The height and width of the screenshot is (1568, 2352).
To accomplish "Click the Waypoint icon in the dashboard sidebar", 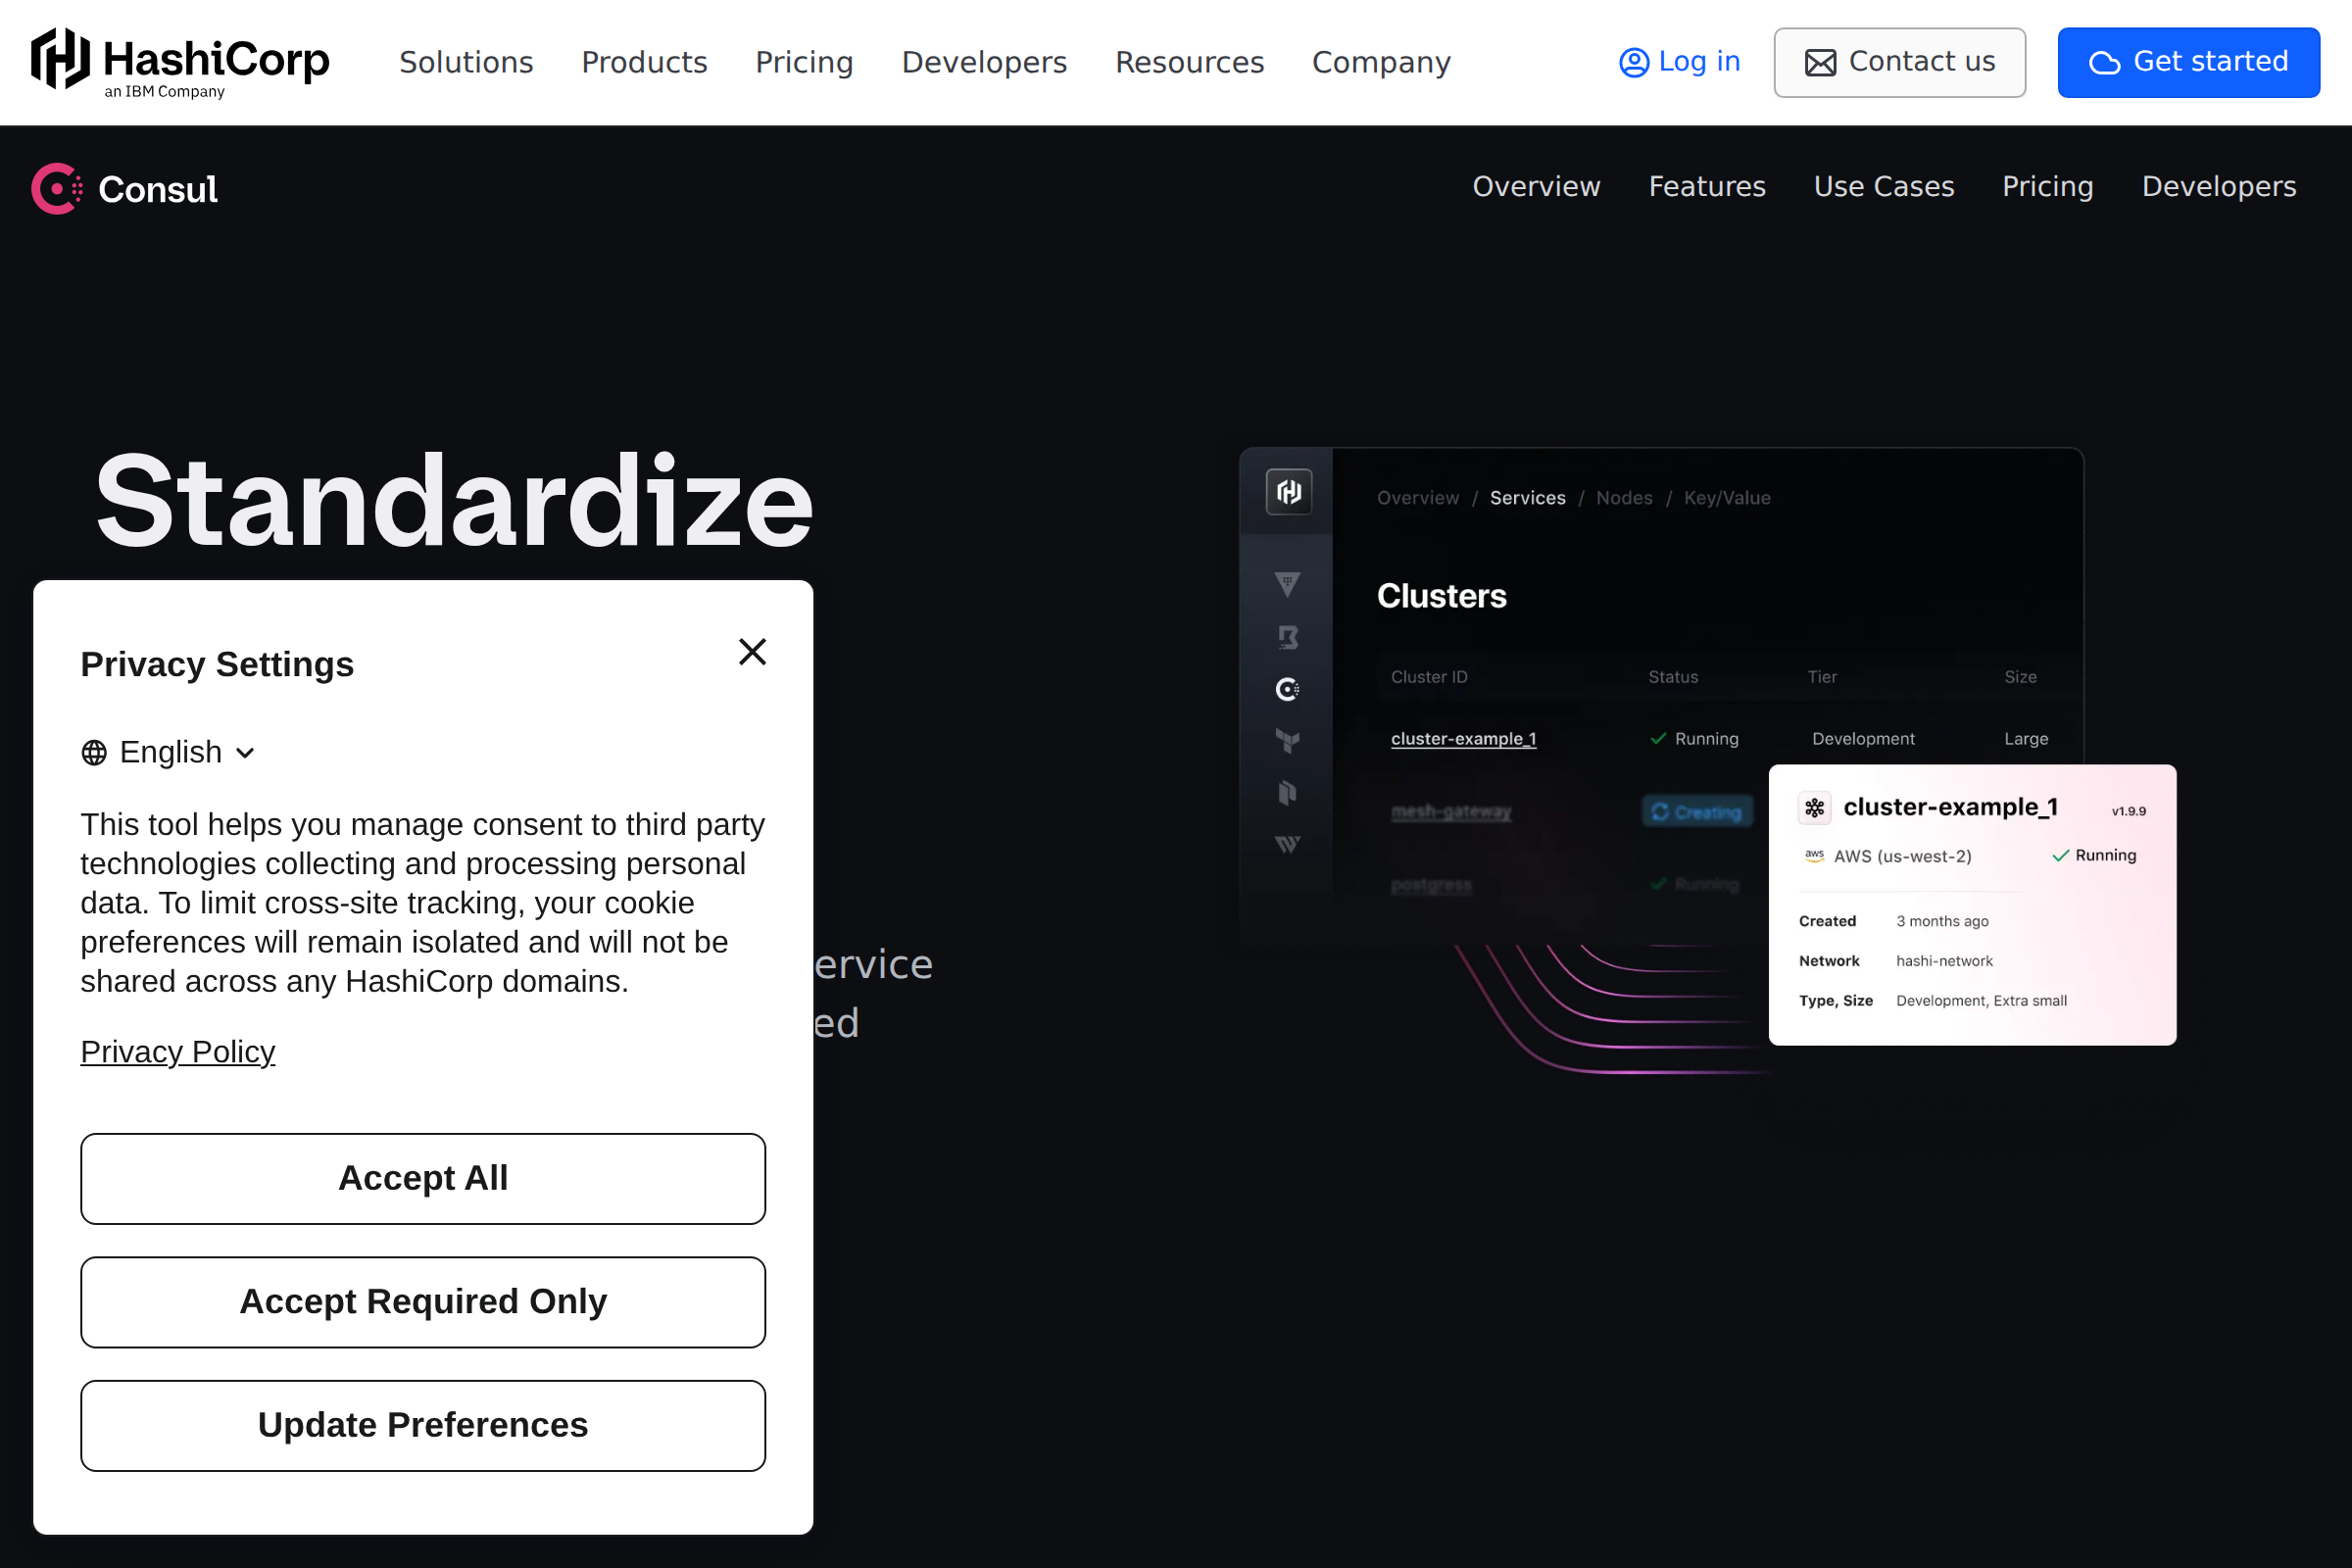I will (1288, 845).
